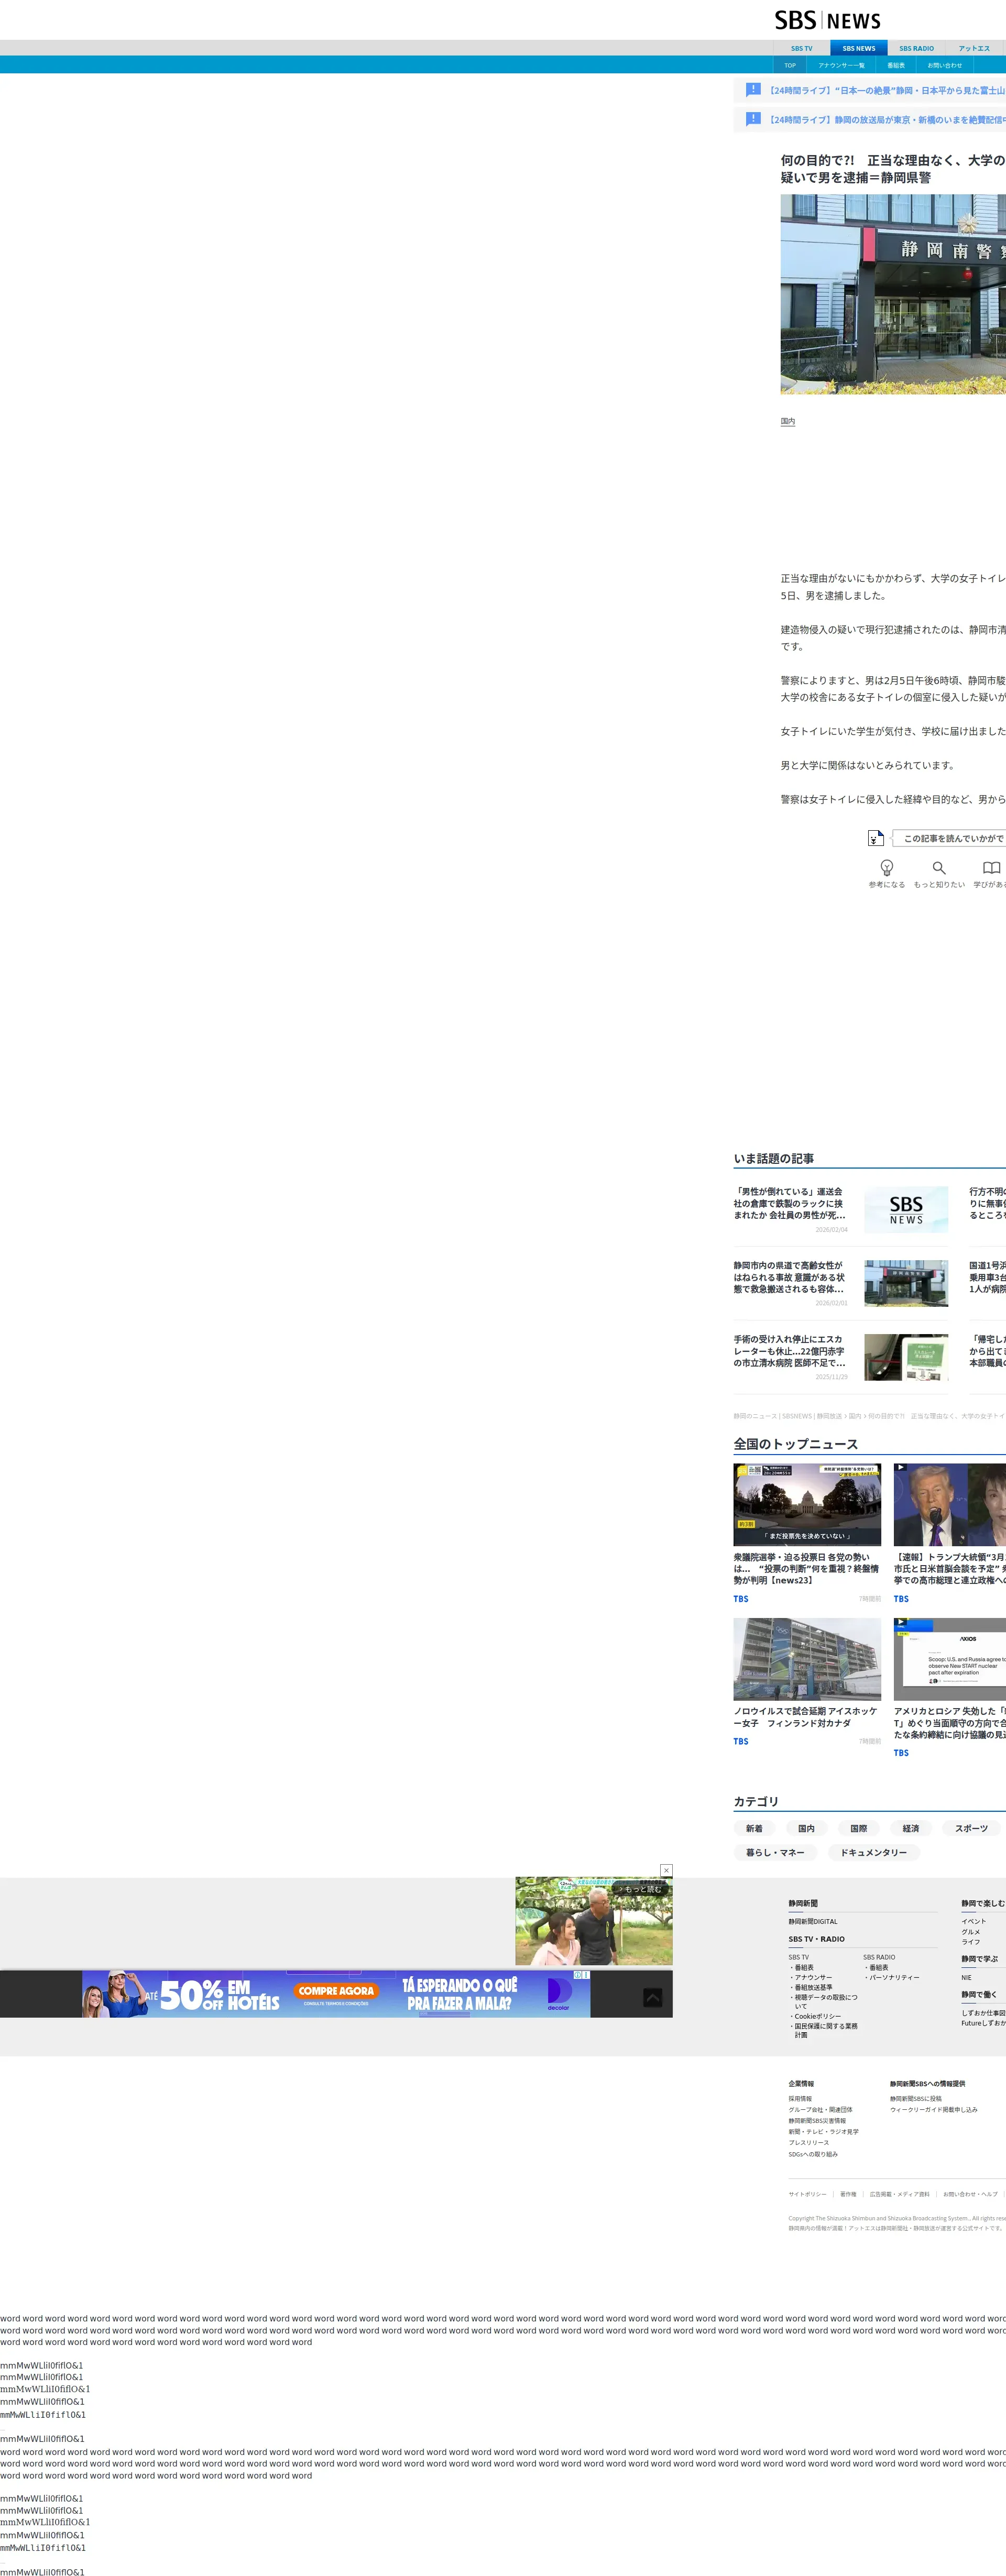Switch to the SBS RADIO tab
This screenshot has height=2576, width=1006.
[916, 48]
